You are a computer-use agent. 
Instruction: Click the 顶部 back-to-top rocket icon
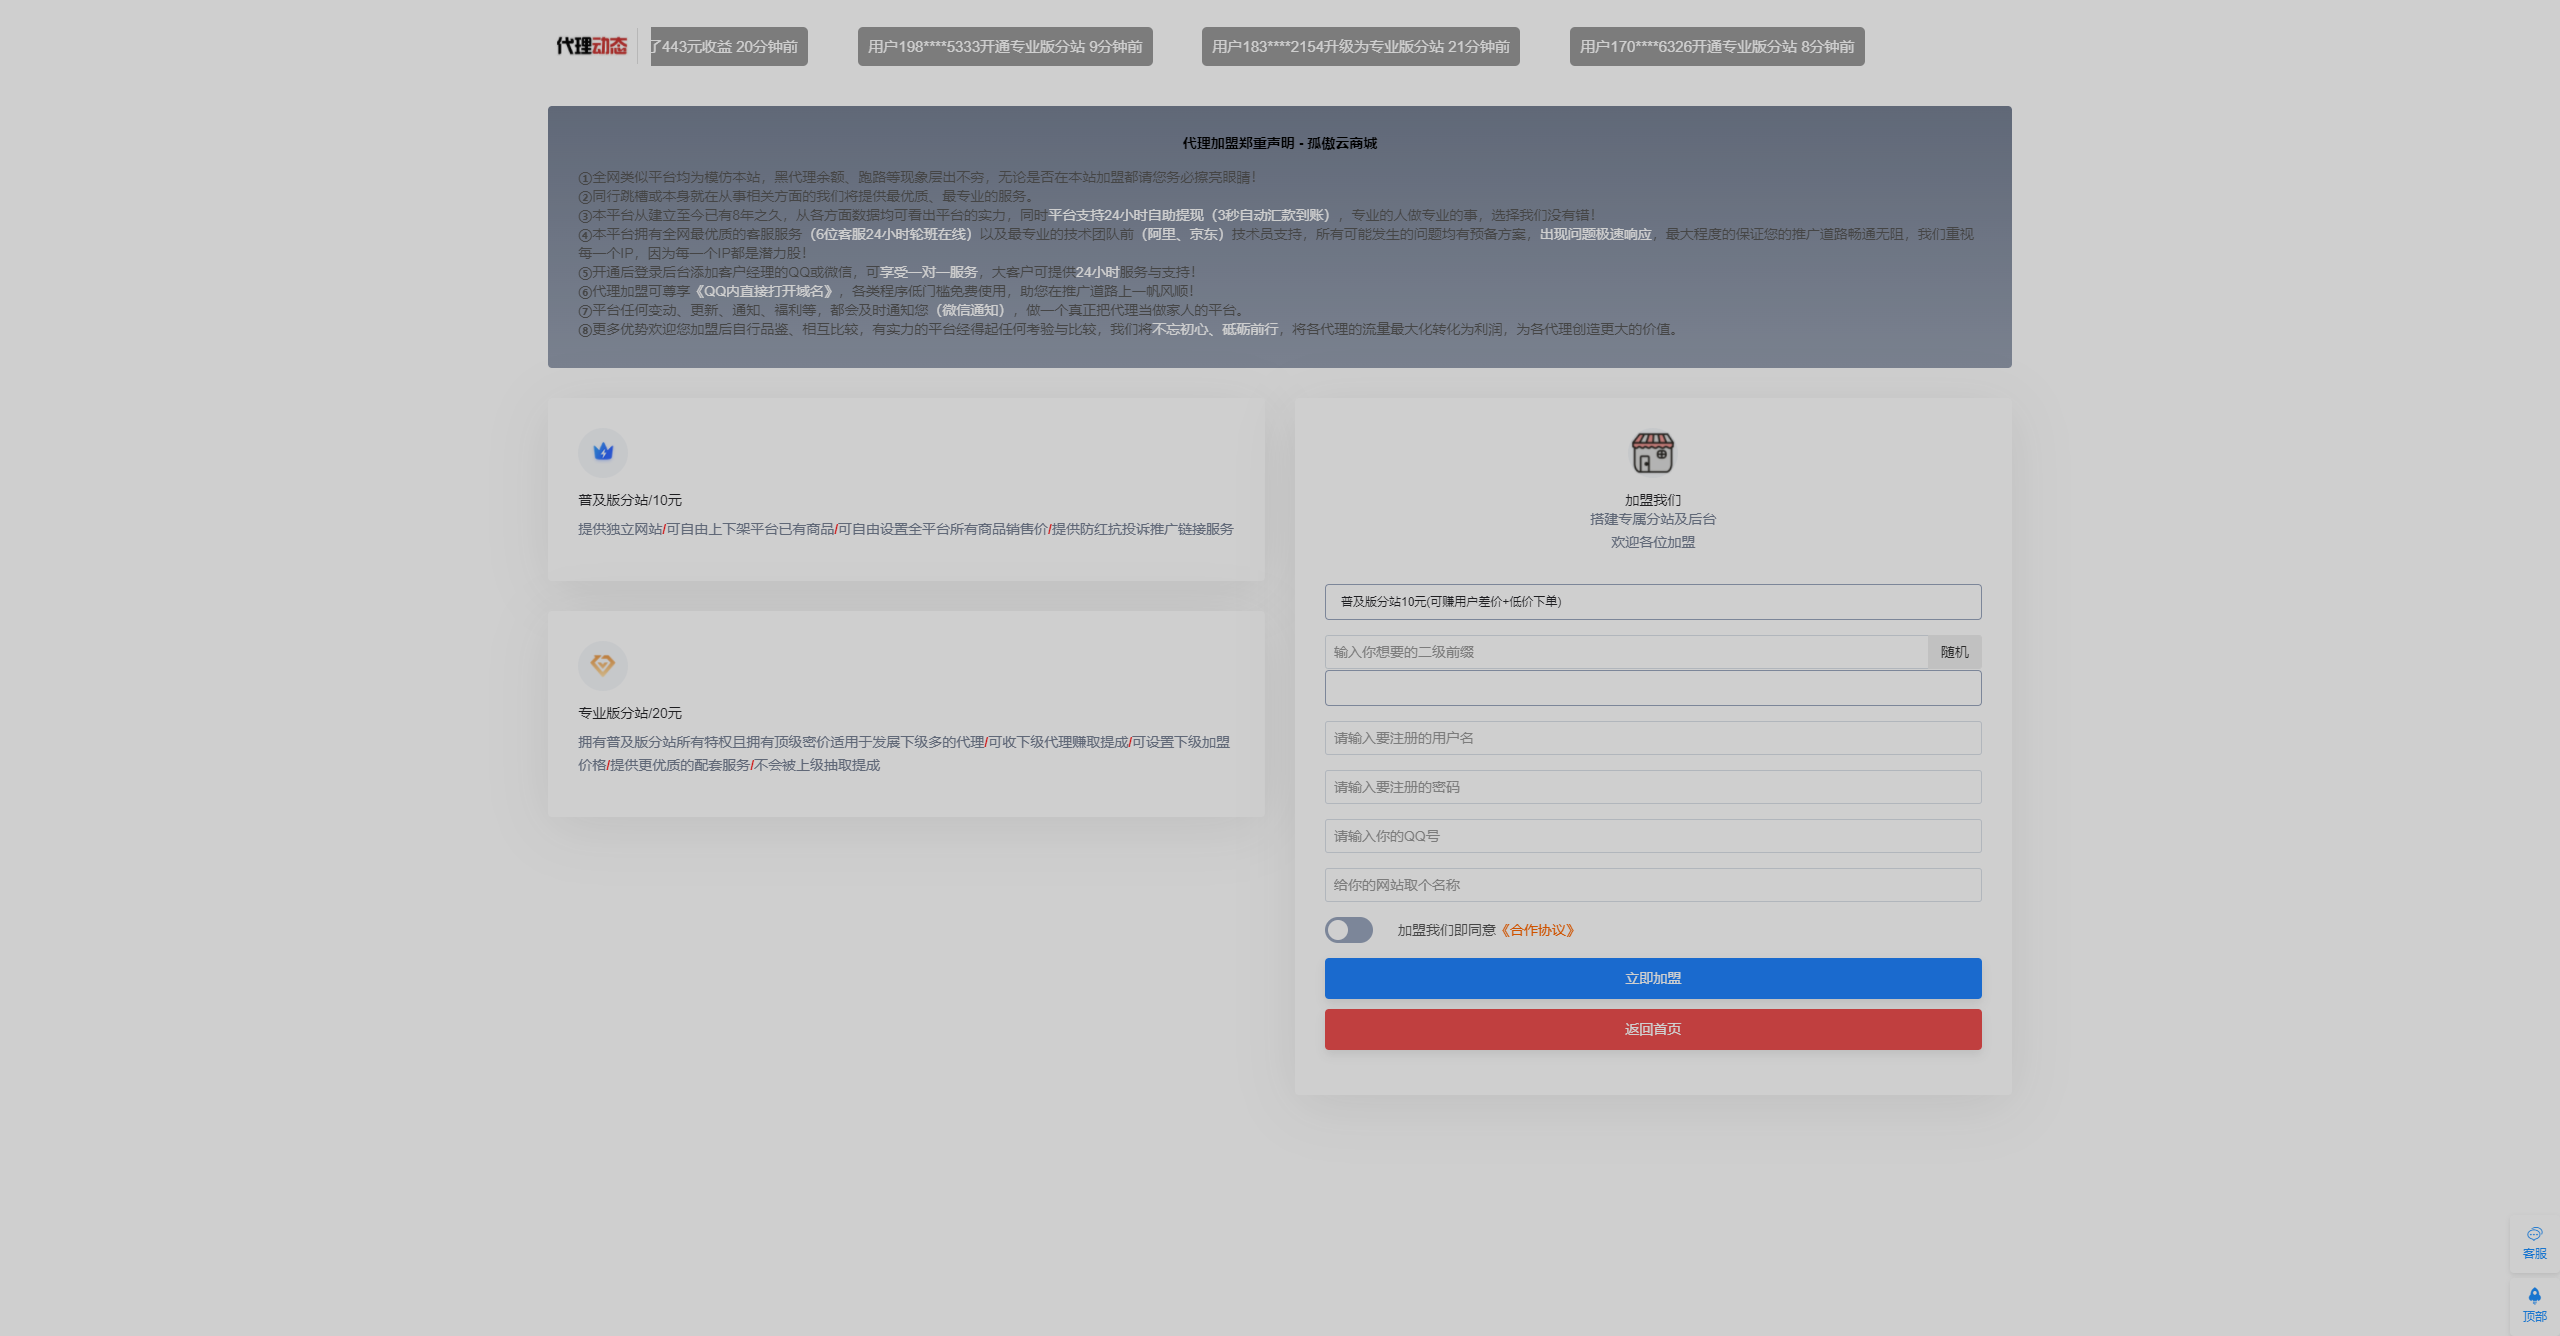[2534, 1303]
